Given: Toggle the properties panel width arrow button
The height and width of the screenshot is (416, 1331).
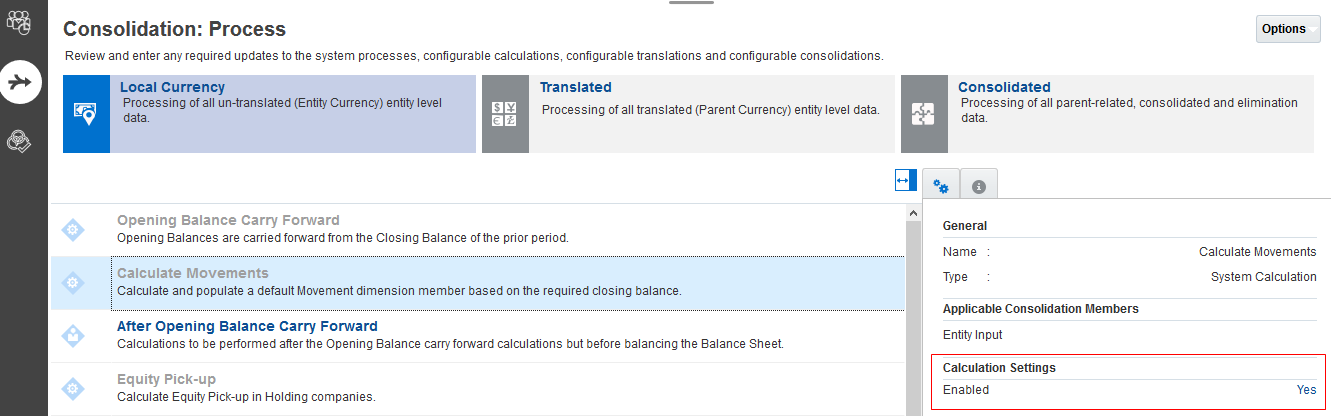Looking at the screenshot, I should point(905,181).
